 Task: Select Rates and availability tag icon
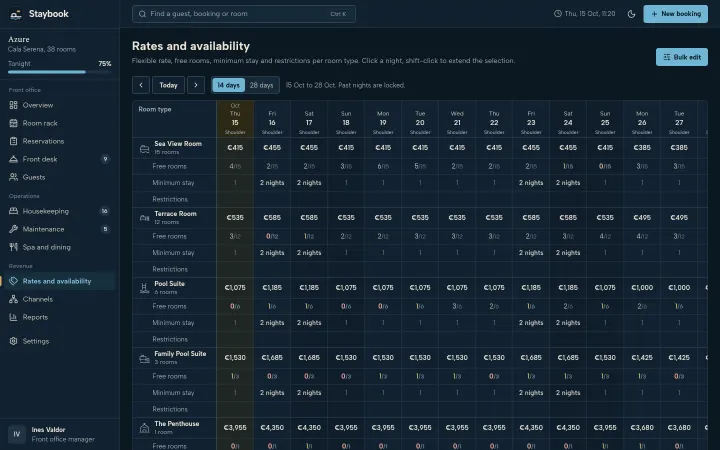pyautogui.click(x=13, y=281)
